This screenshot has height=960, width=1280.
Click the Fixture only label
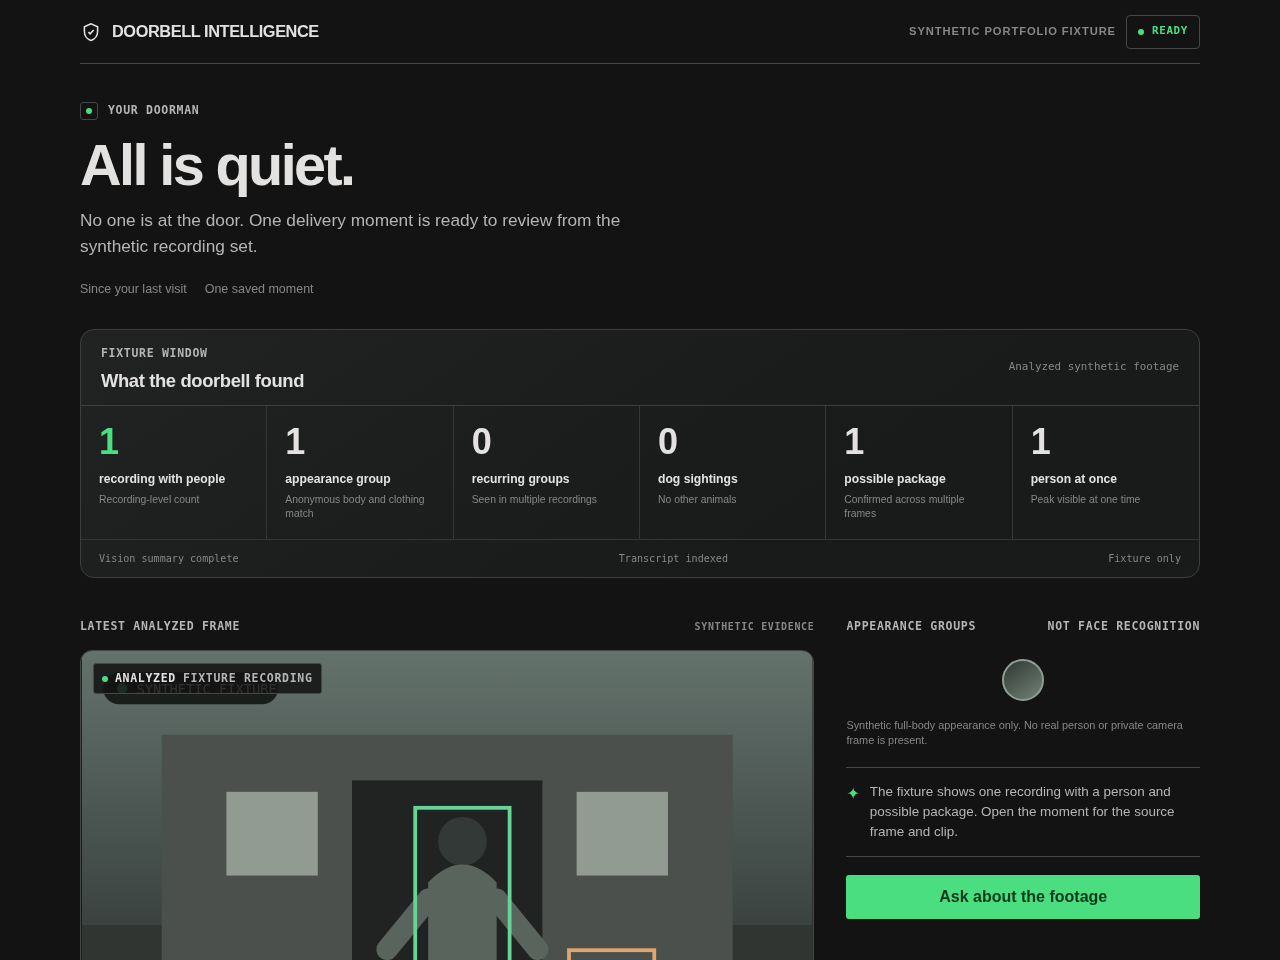[x=1144, y=559]
